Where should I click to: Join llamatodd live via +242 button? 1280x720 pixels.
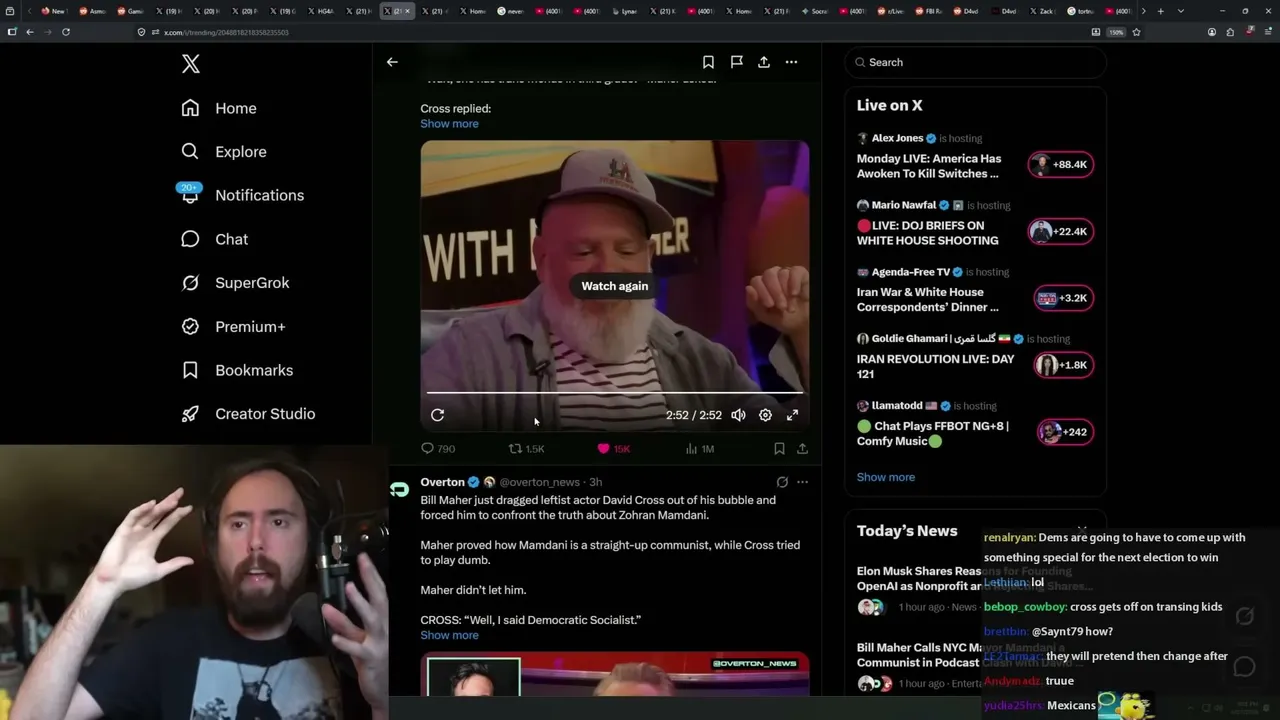(1064, 432)
